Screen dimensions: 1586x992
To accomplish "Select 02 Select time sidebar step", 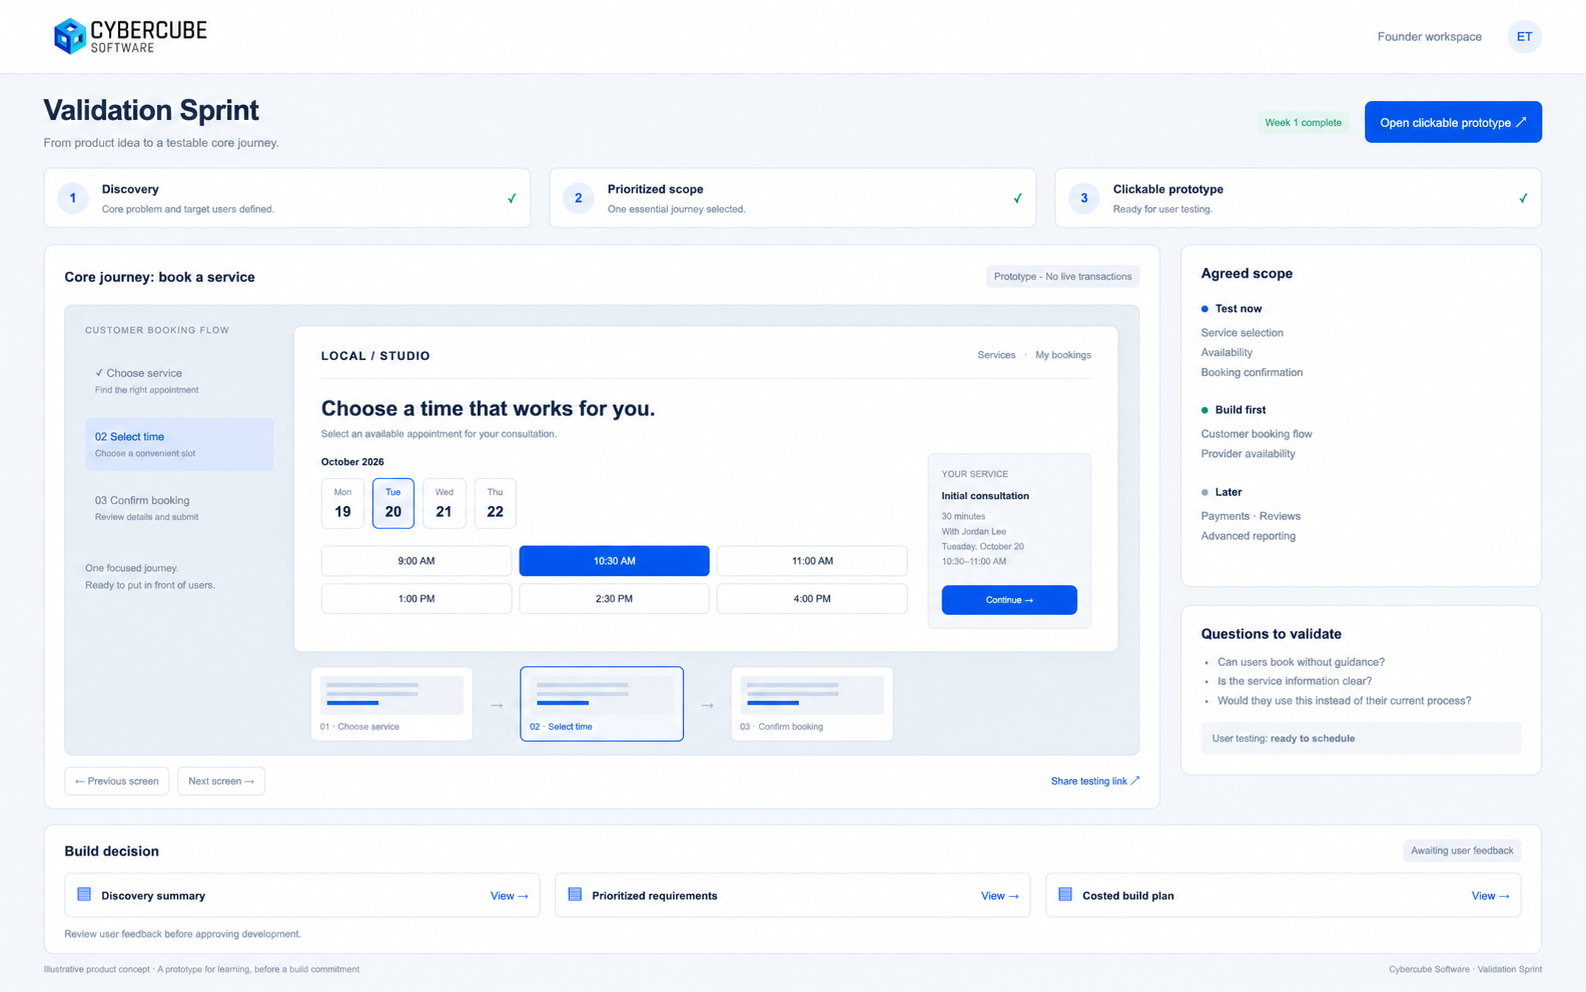I will 179,444.
